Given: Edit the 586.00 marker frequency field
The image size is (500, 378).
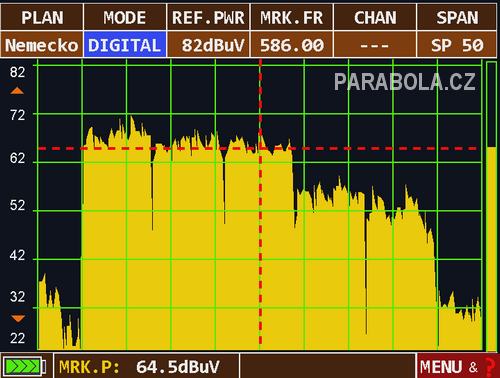Looking at the screenshot, I should coord(292,45).
